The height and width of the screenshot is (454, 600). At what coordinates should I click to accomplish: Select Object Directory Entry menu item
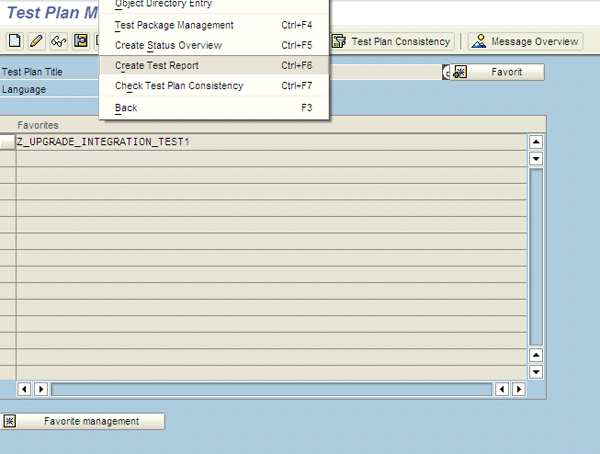163,5
